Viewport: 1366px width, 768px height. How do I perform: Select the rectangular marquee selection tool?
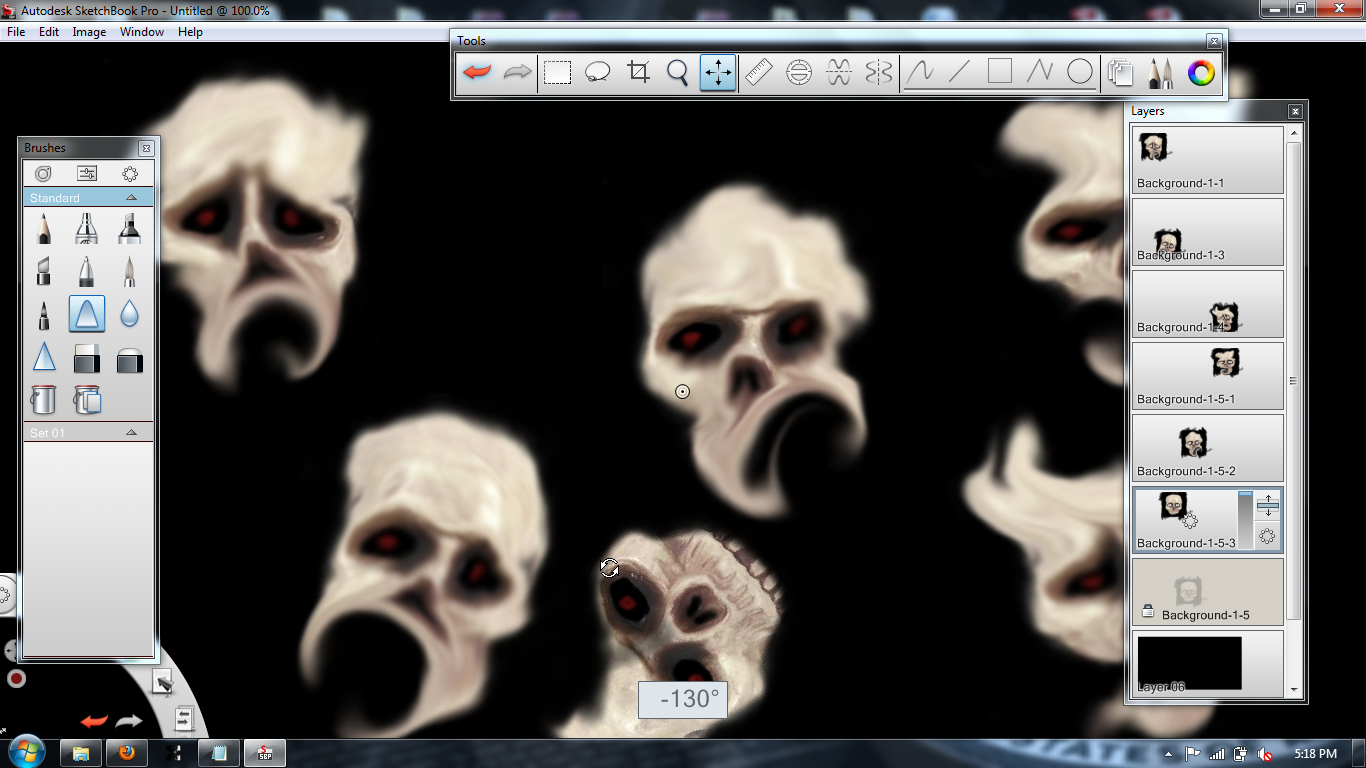[x=557, y=73]
